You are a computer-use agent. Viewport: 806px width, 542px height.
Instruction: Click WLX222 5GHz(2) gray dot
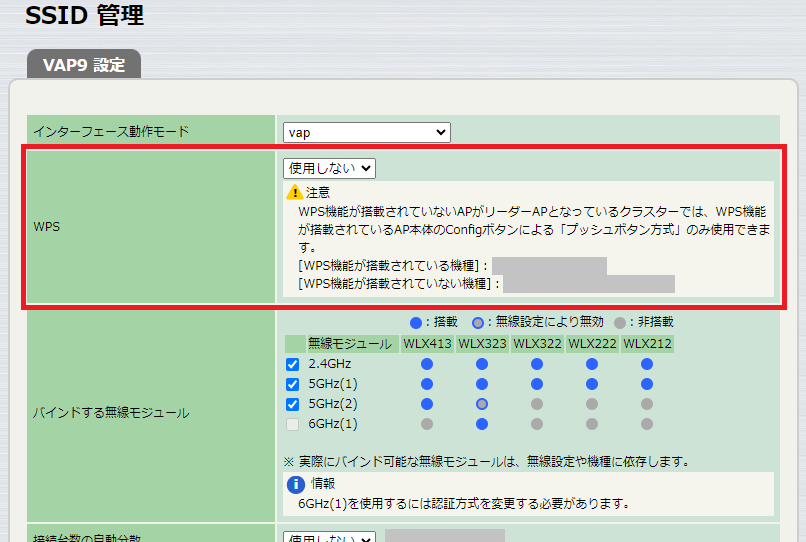(592, 404)
